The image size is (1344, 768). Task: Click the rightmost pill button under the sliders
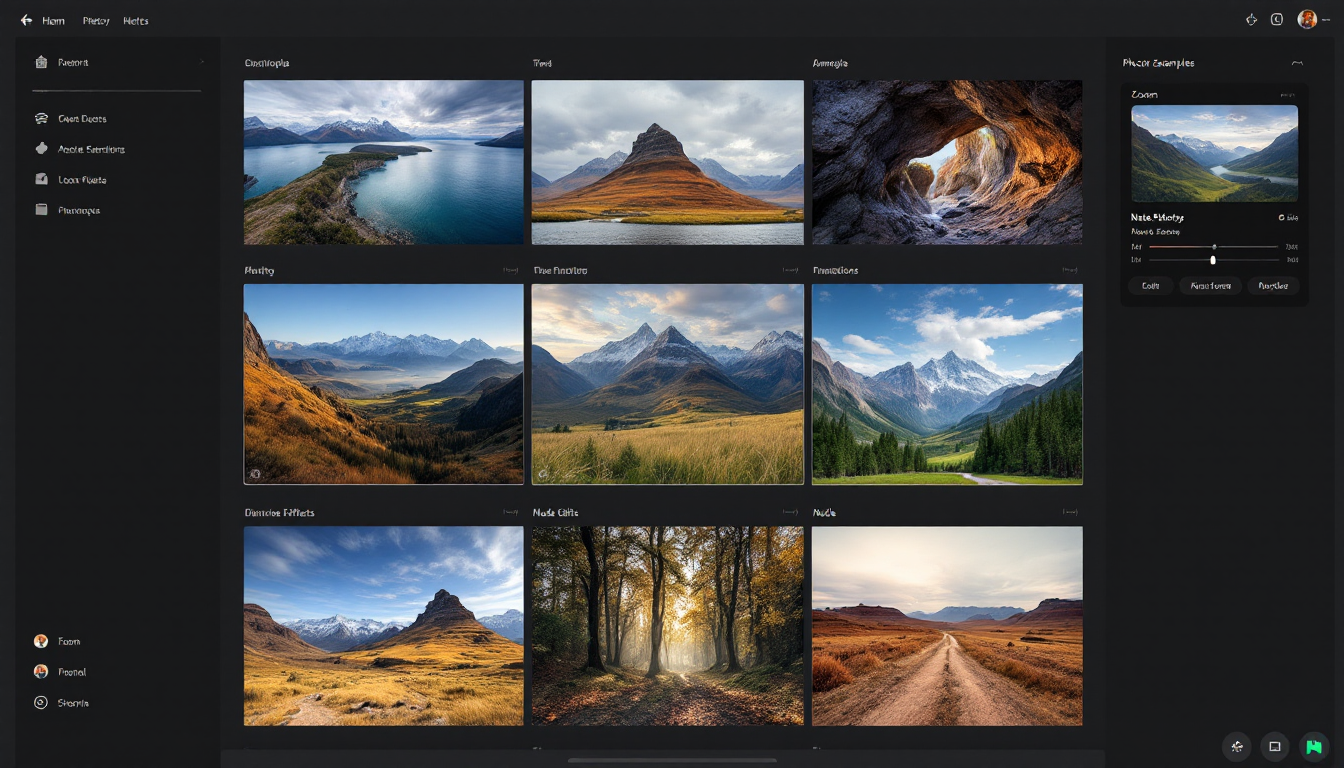point(1272,286)
